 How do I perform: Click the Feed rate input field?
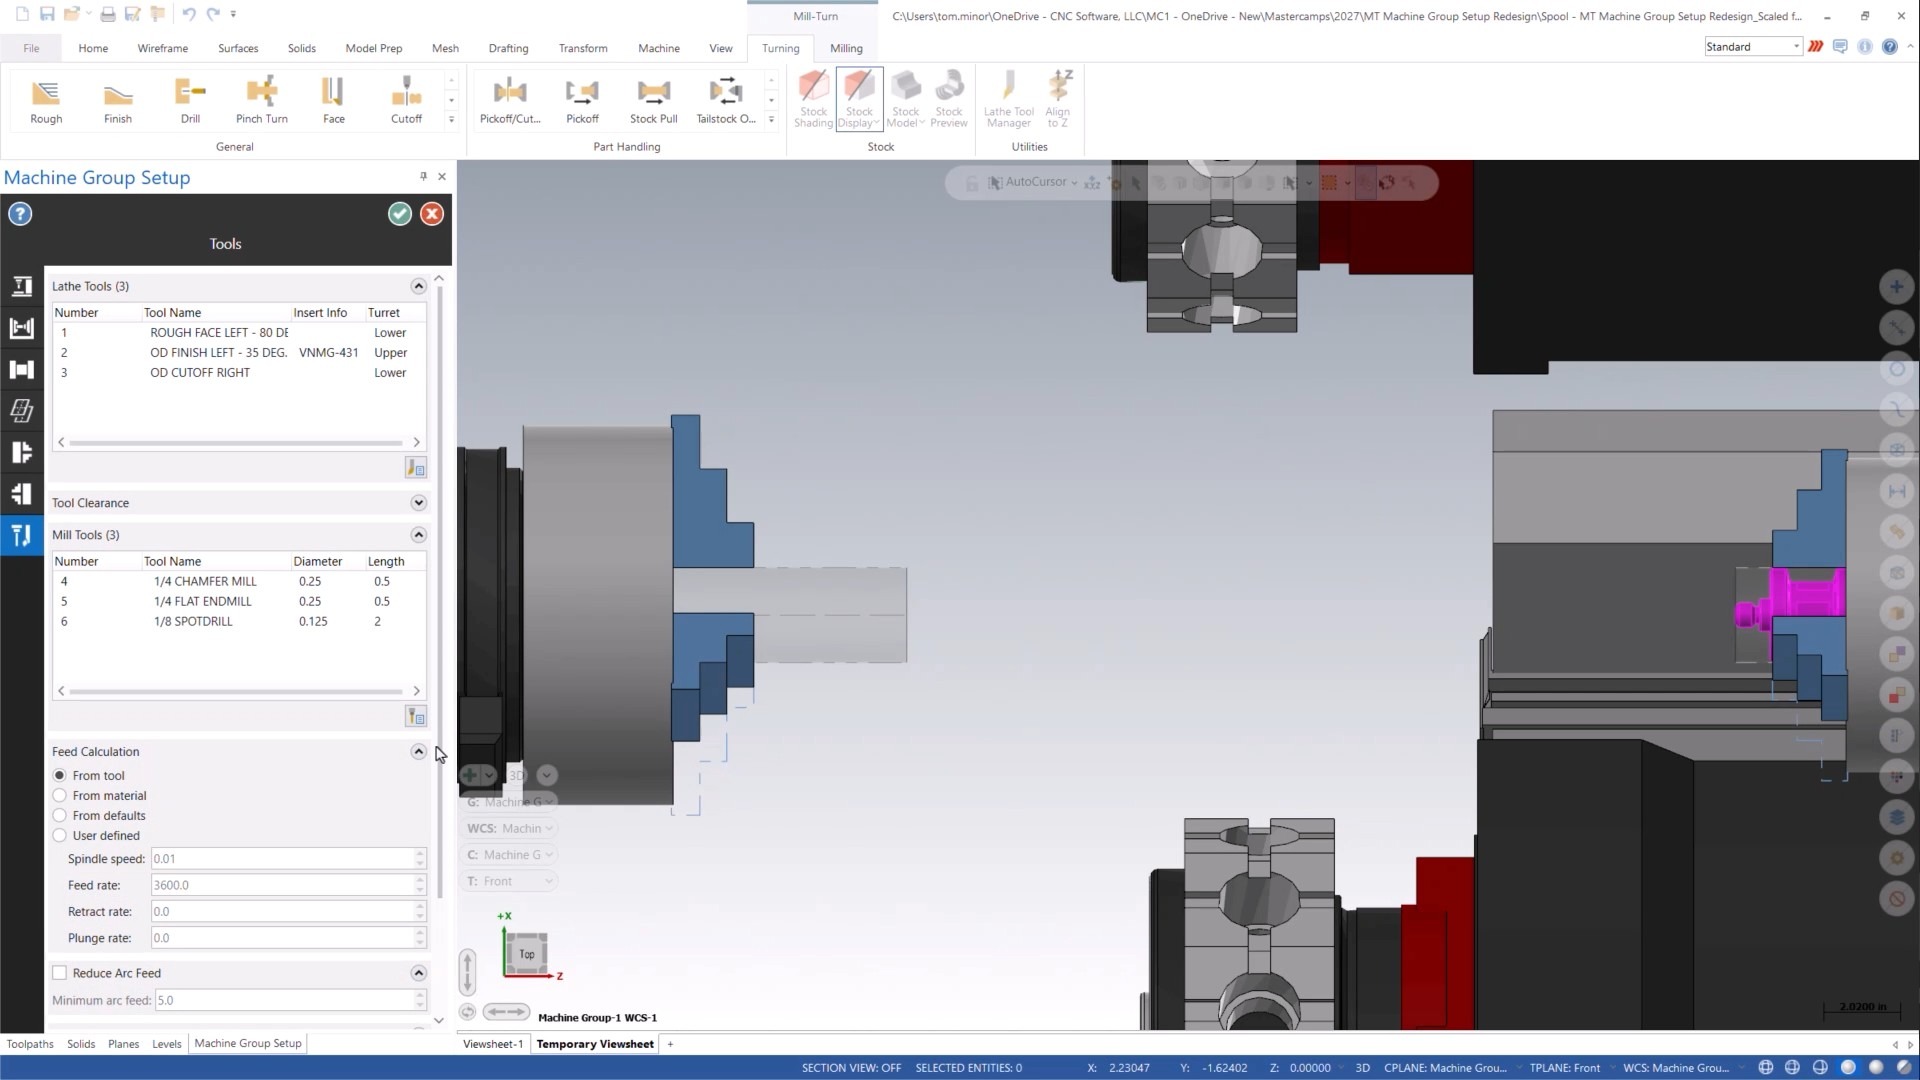282,885
